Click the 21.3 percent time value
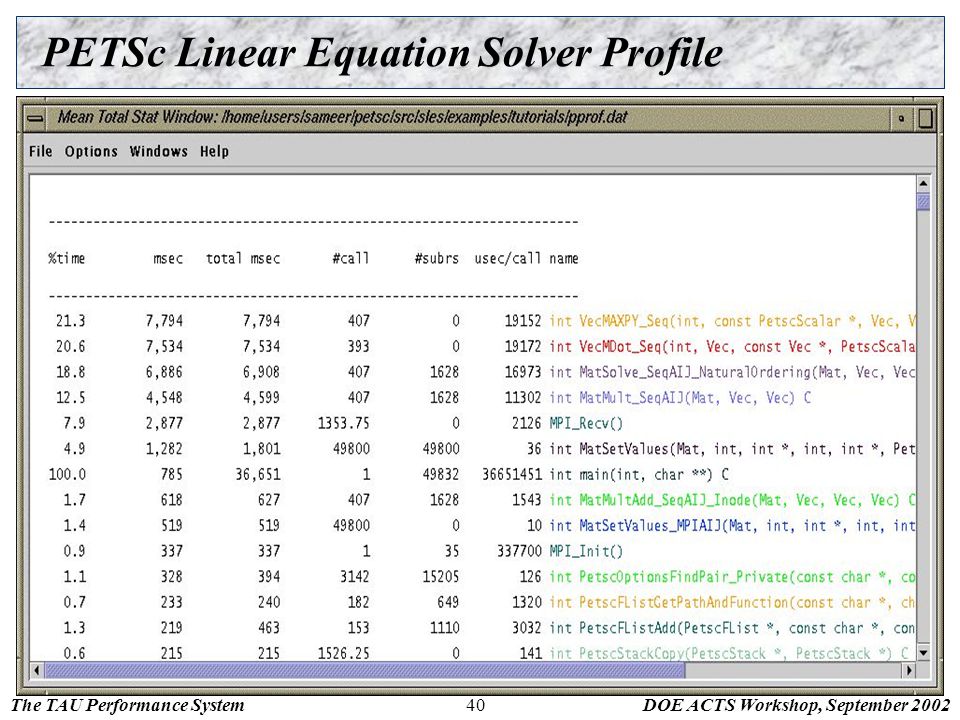This screenshot has height=720, width=960. [70, 321]
